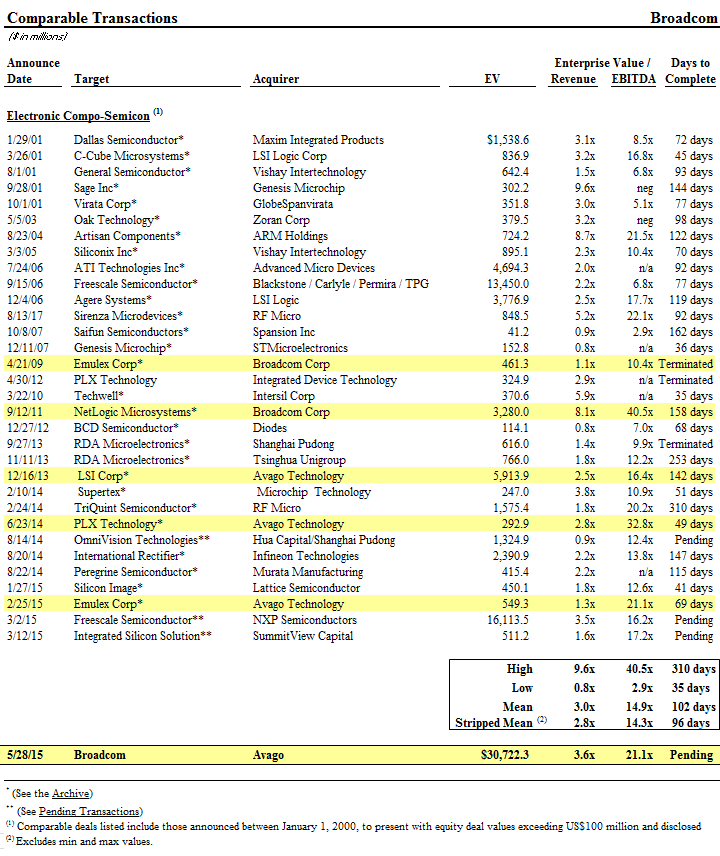Select LSI Corp highlighted target
720x856 pixels.
[103, 475]
